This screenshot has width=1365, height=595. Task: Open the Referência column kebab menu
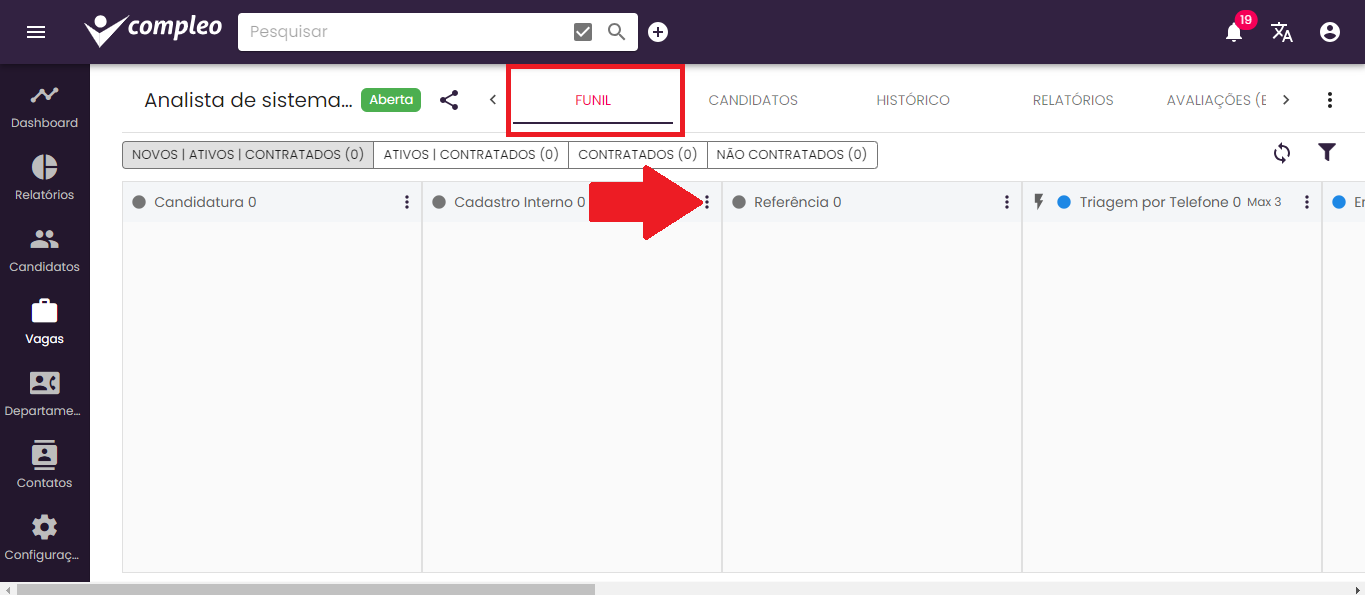[1006, 201]
